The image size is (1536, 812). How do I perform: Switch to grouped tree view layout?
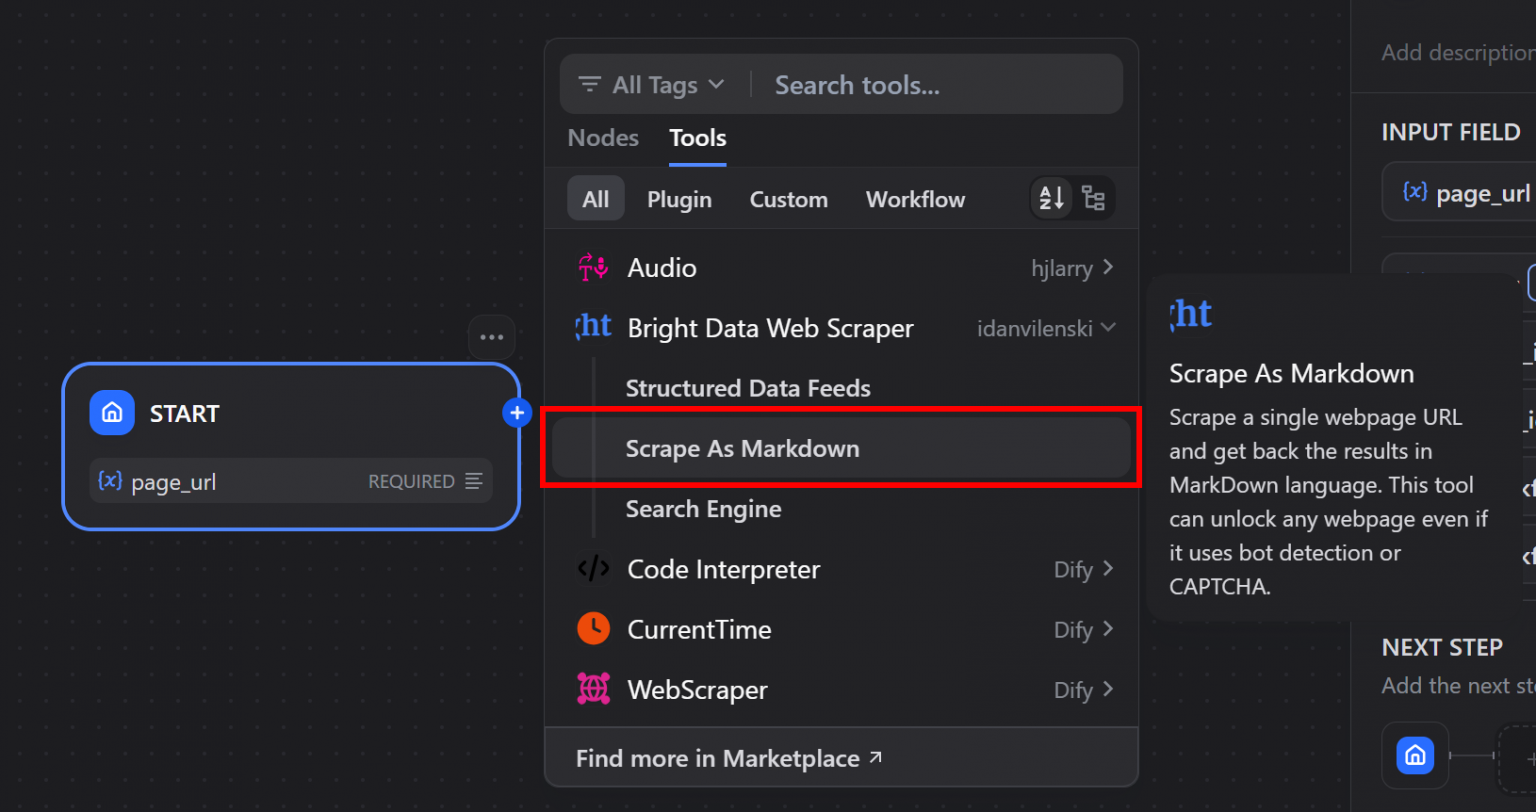[1094, 198]
